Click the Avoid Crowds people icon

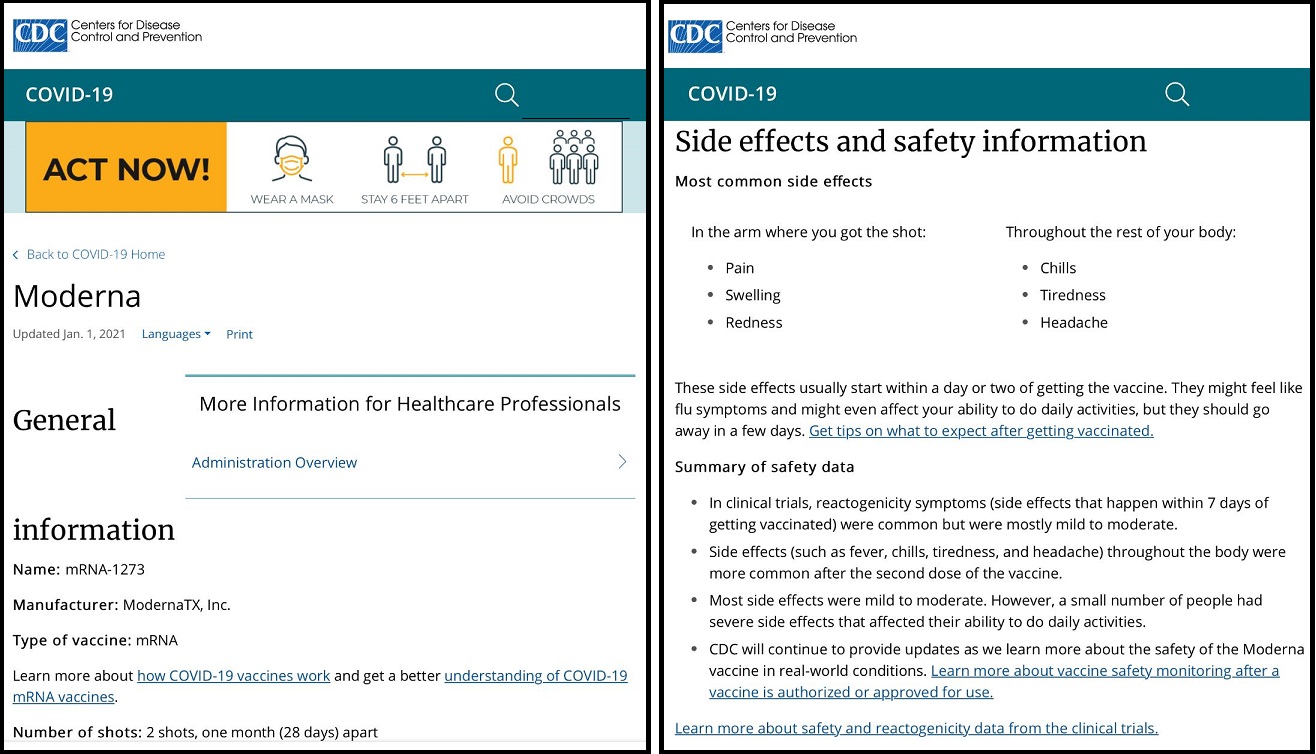tap(548, 158)
